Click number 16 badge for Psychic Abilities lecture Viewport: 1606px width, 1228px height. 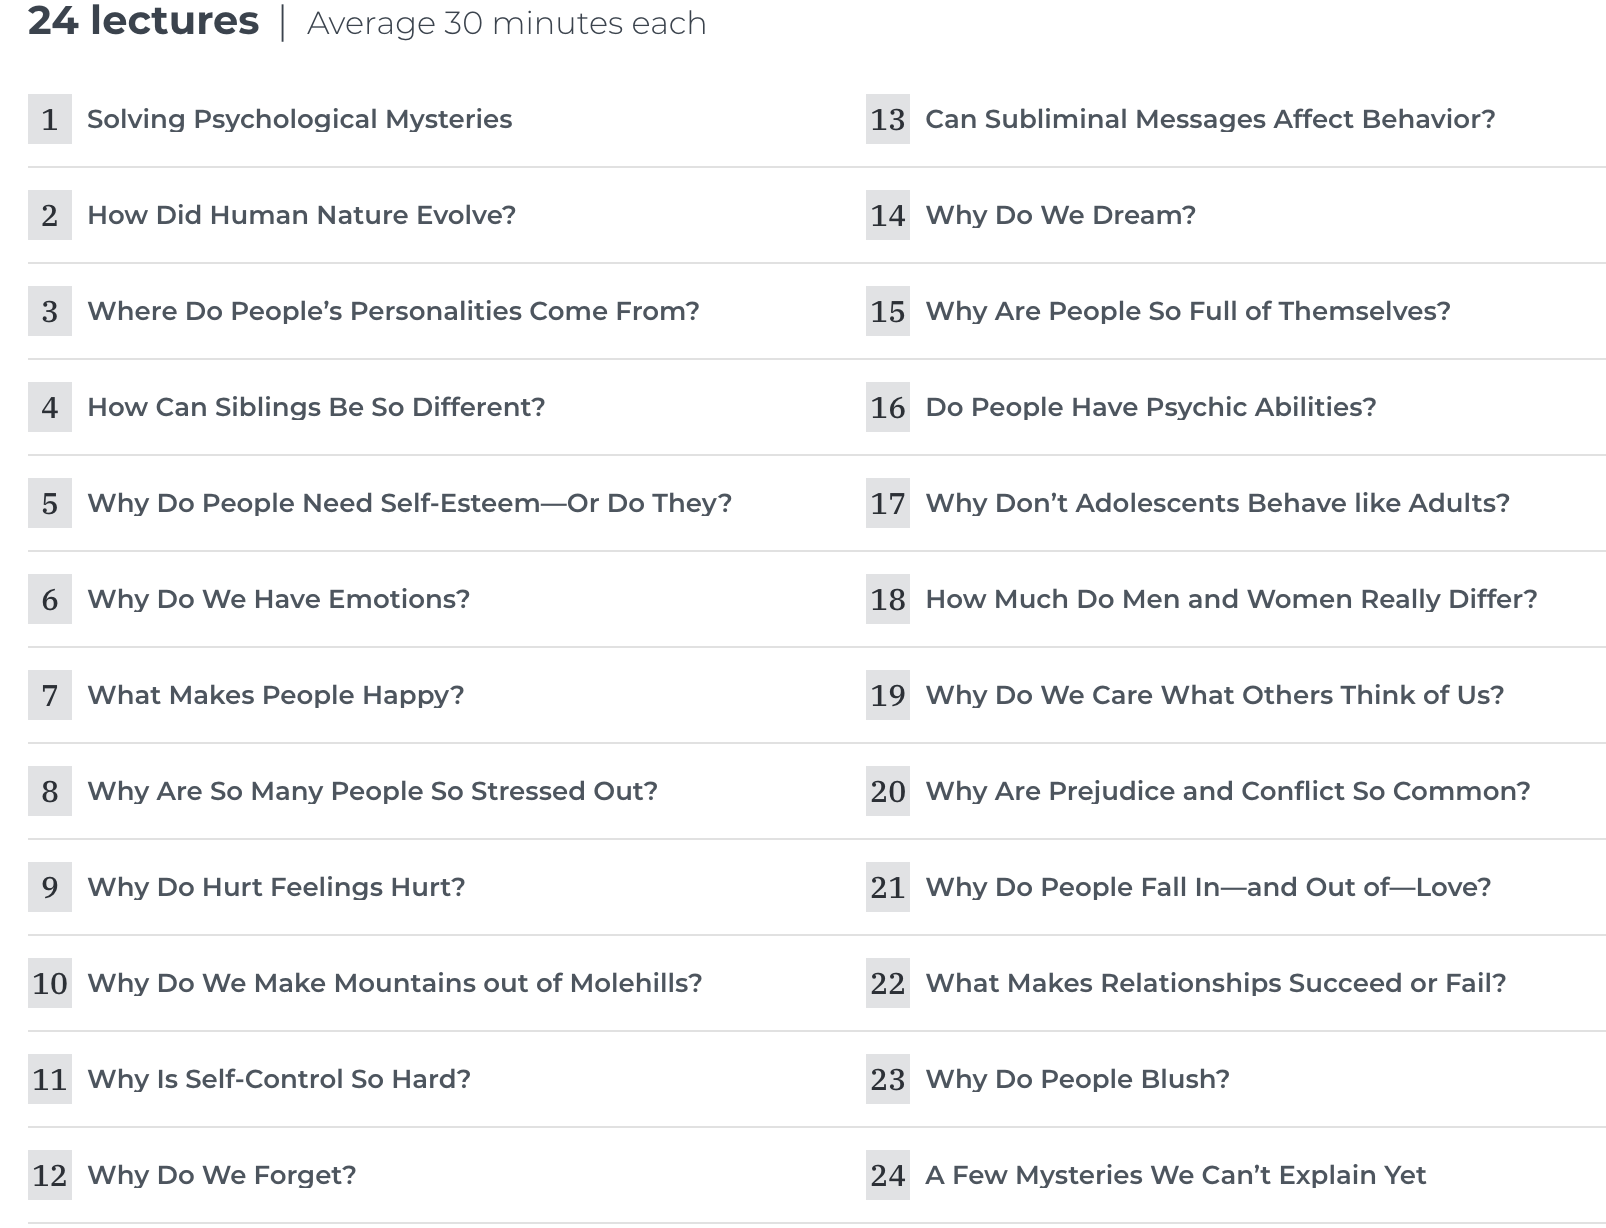tap(888, 407)
